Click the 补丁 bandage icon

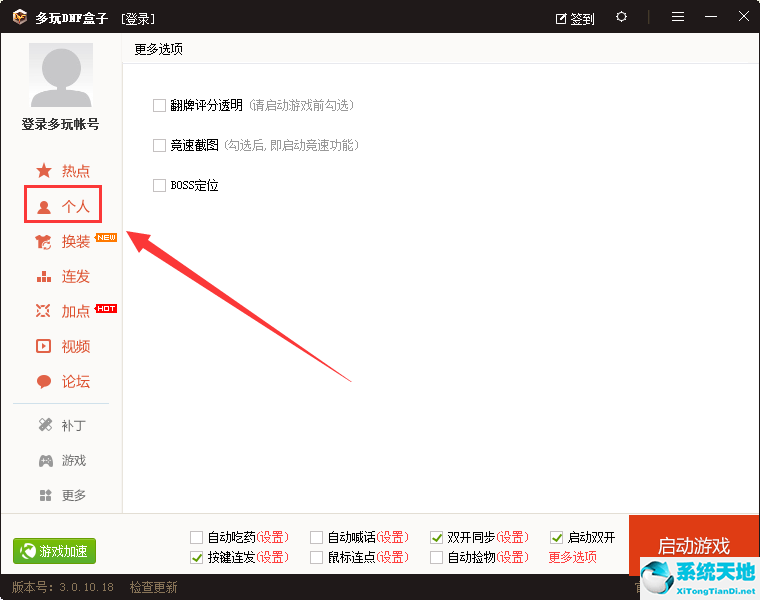point(46,425)
